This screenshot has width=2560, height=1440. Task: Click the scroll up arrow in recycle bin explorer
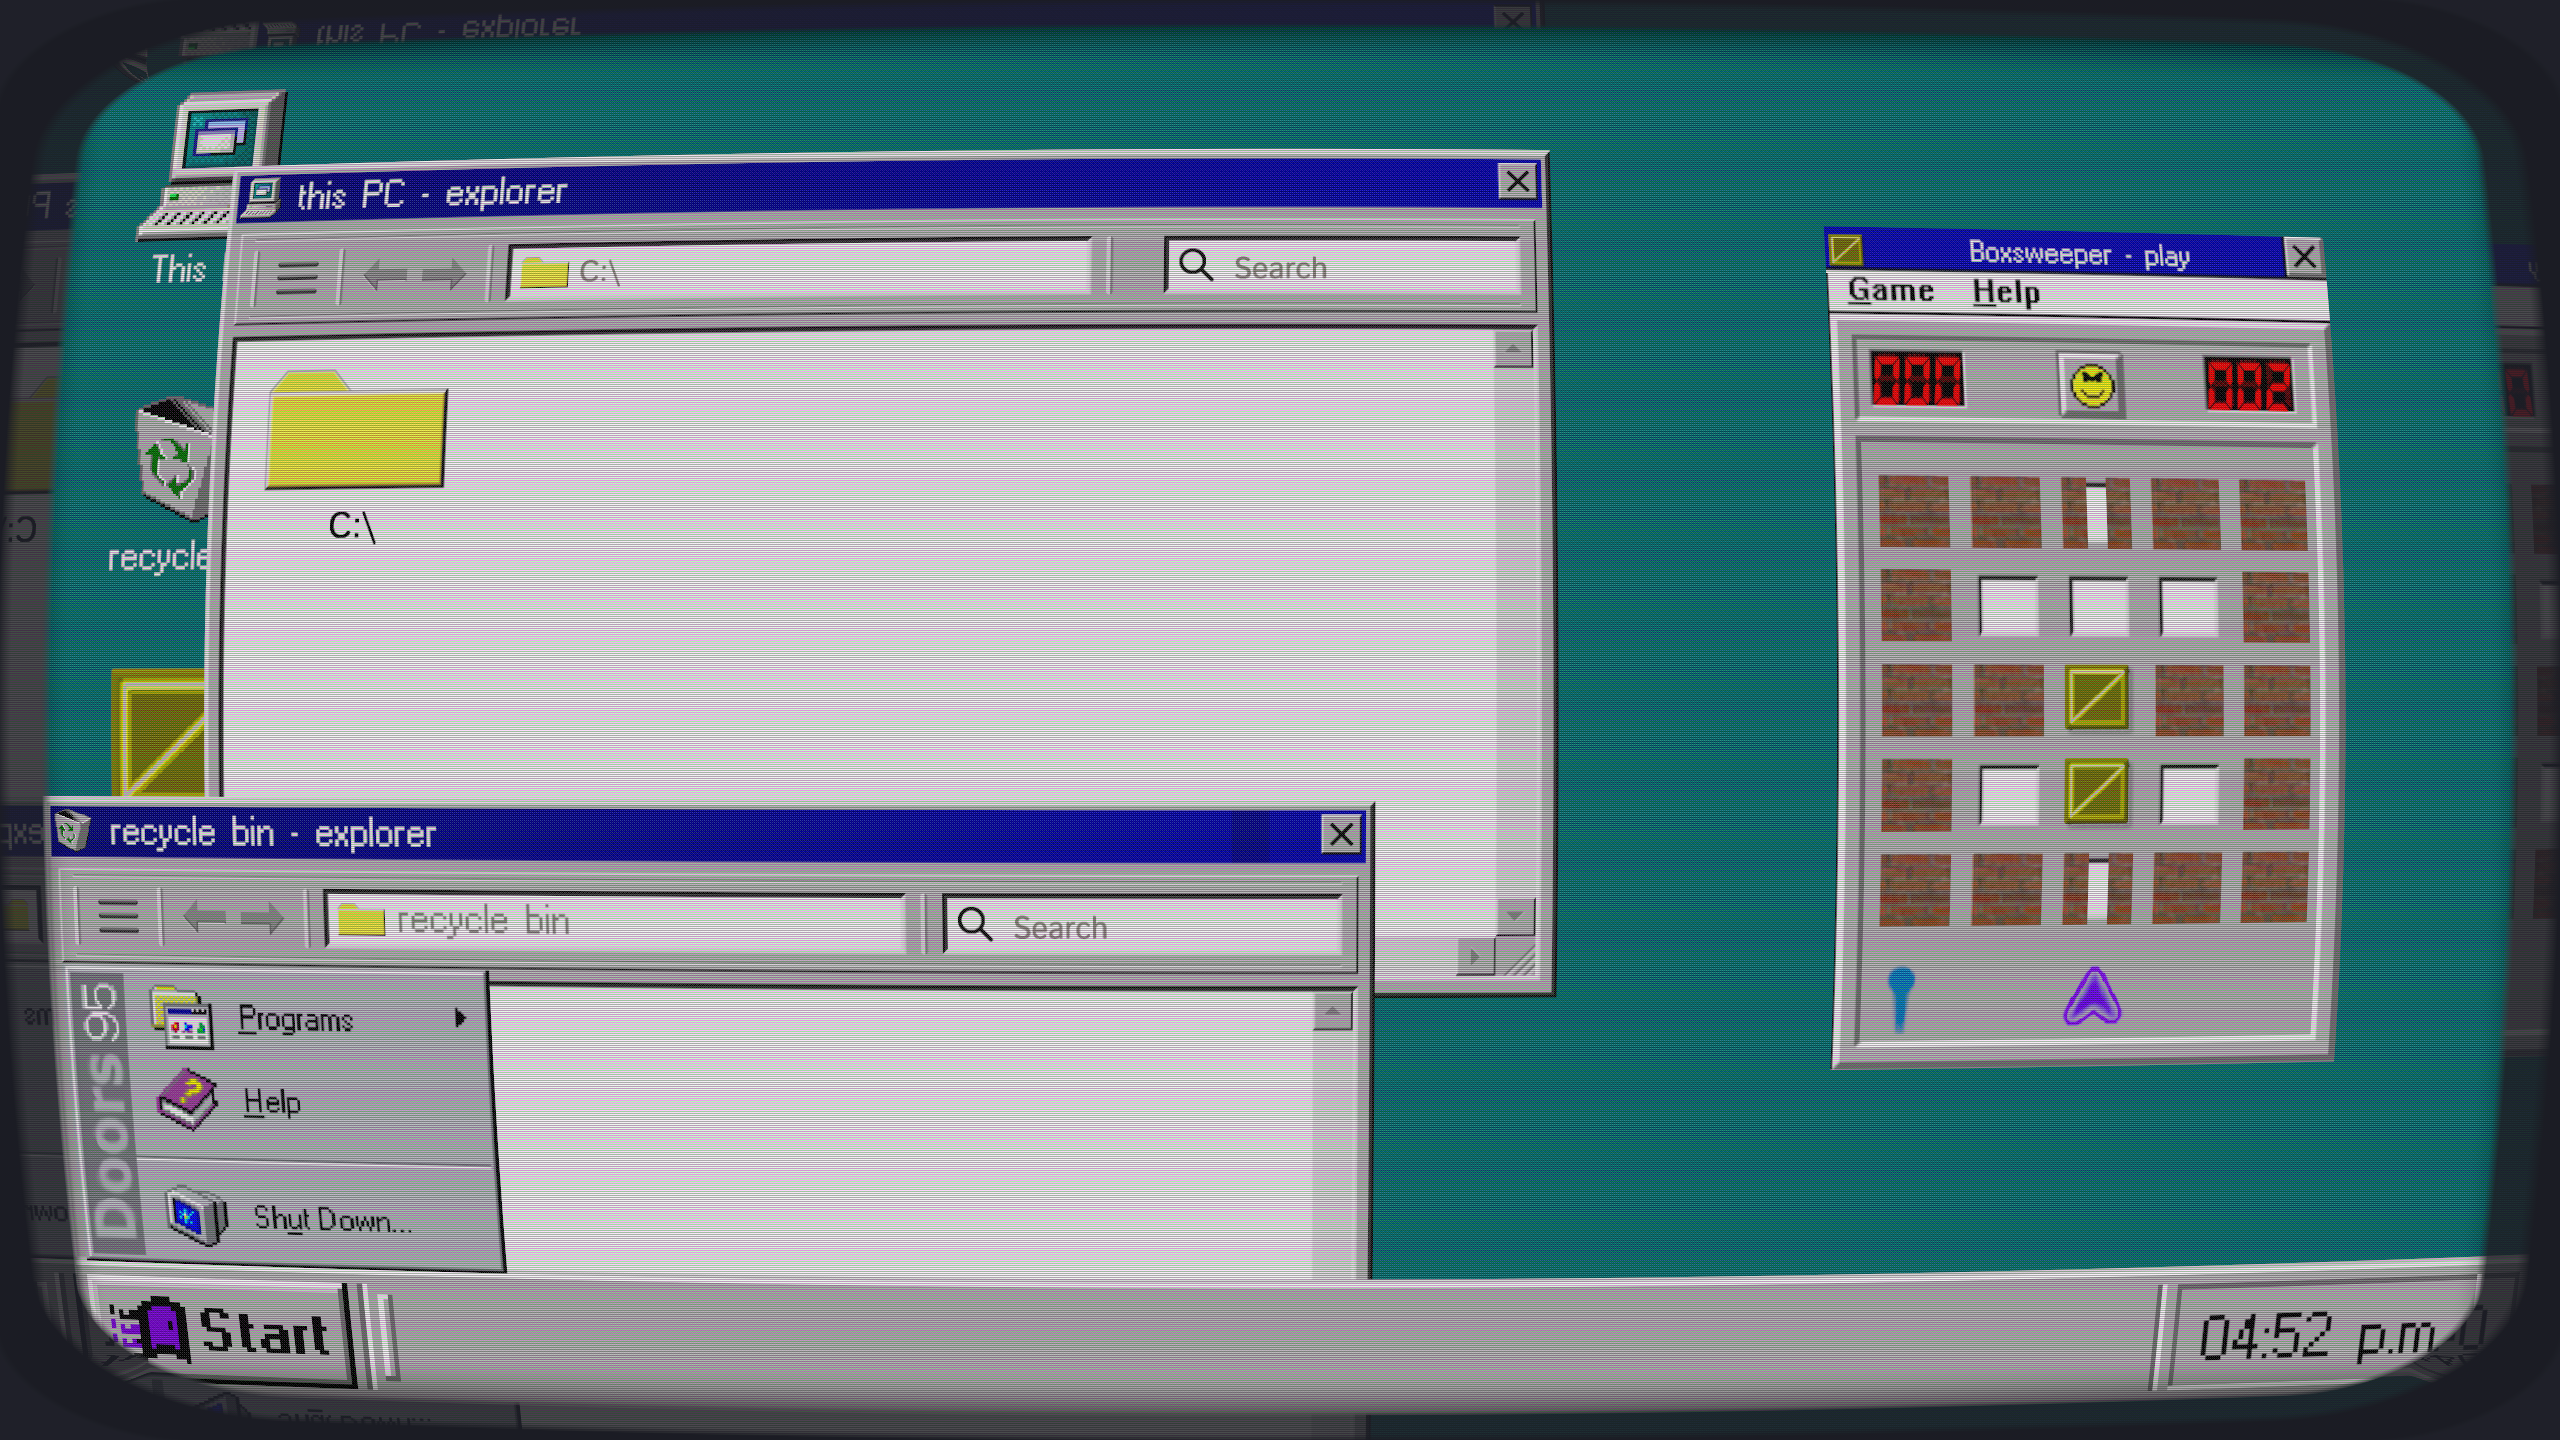1332,1012
